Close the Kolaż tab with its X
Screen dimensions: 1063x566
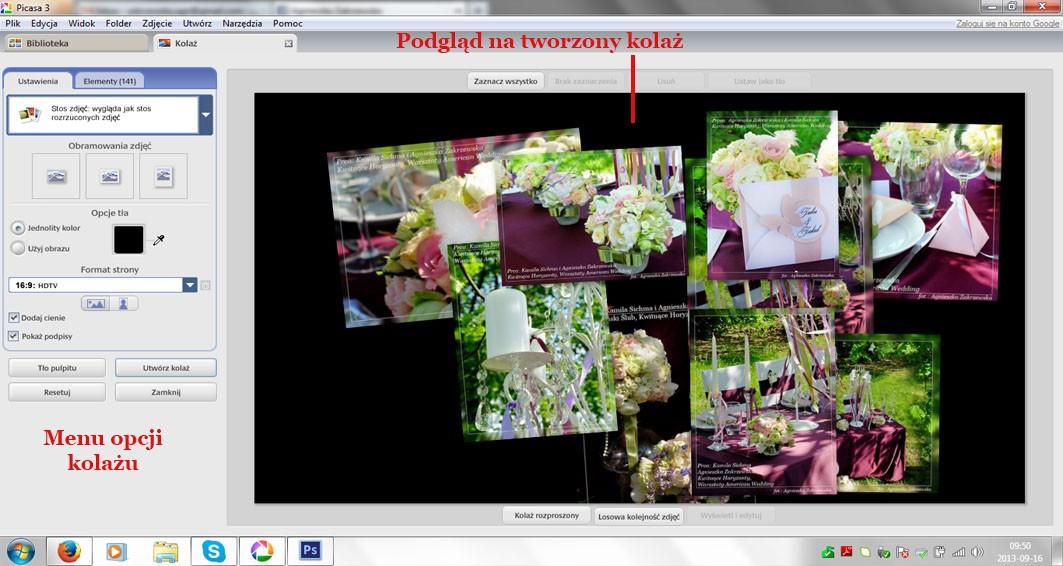click(x=289, y=43)
